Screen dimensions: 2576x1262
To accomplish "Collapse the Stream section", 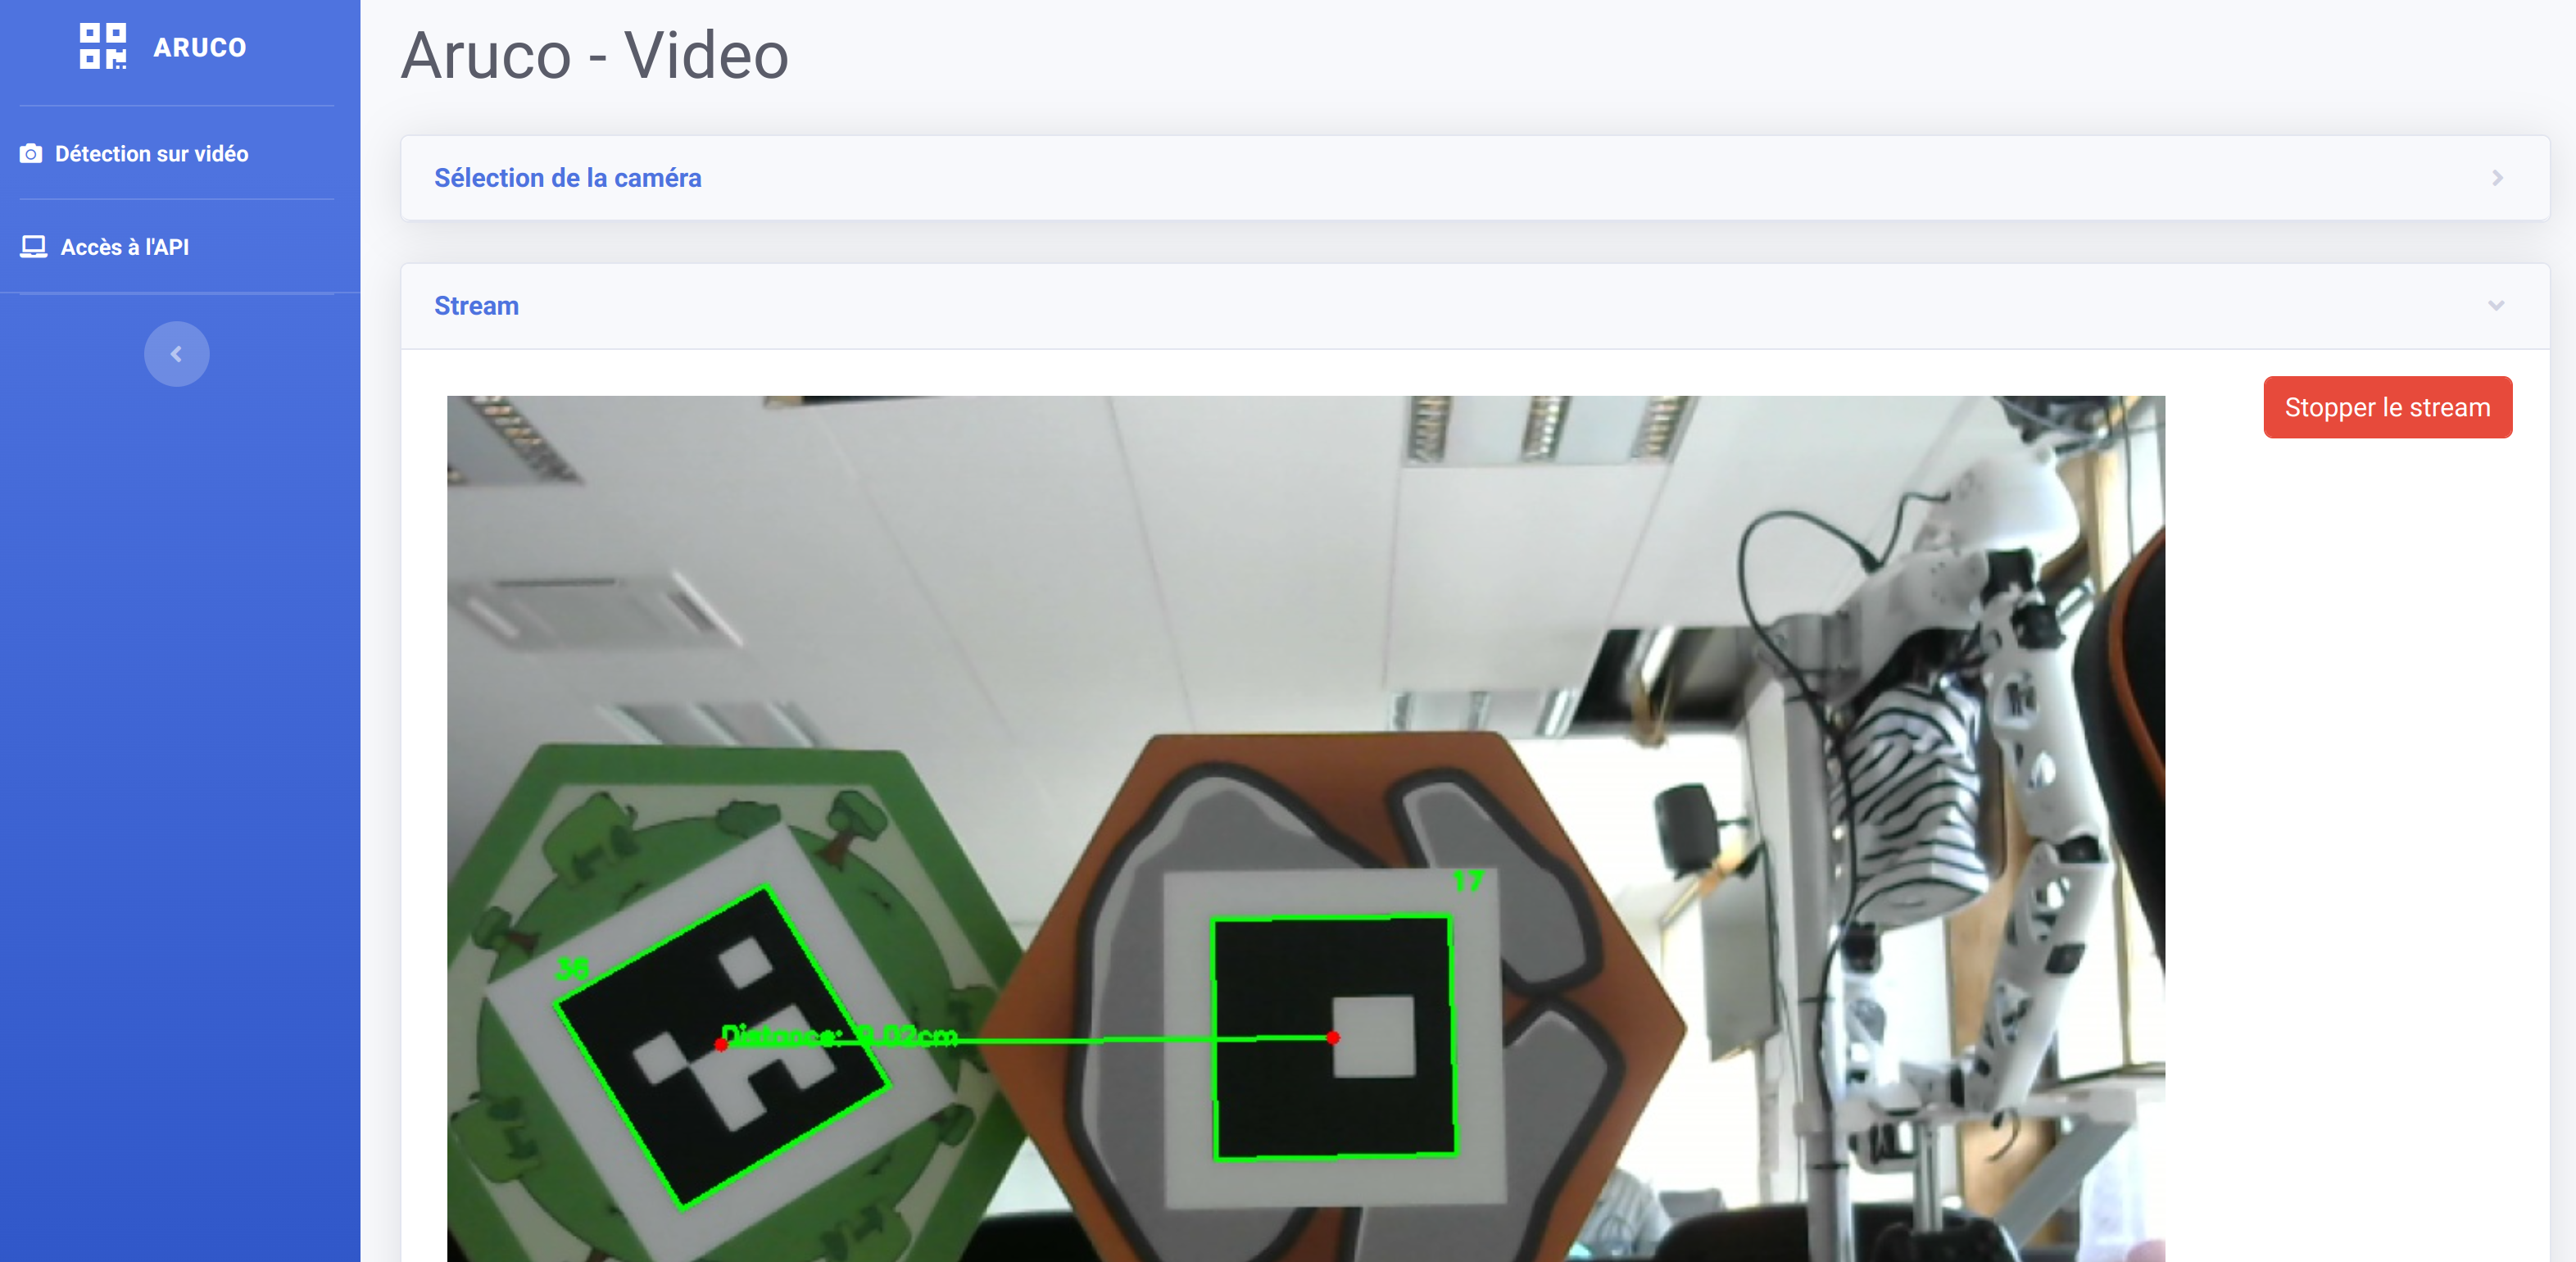I will [1470, 306].
